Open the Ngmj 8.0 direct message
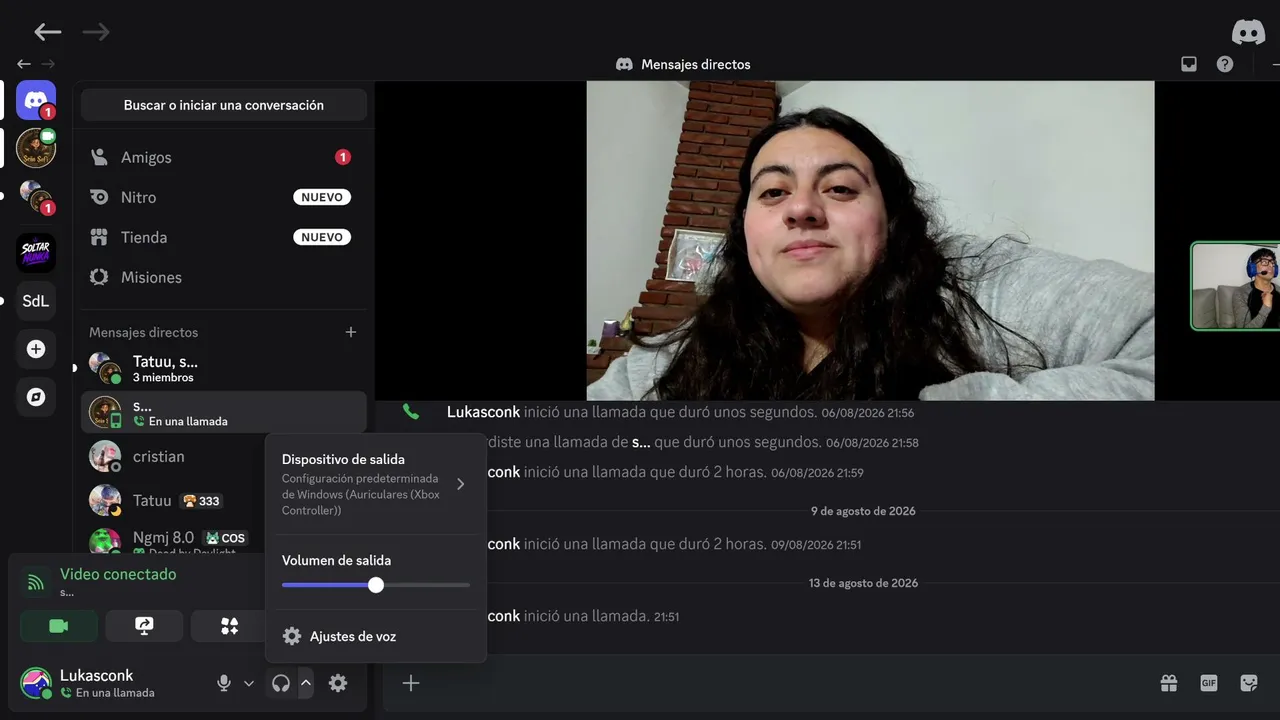The height and width of the screenshot is (720, 1280). pyautogui.click(x=174, y=542)
